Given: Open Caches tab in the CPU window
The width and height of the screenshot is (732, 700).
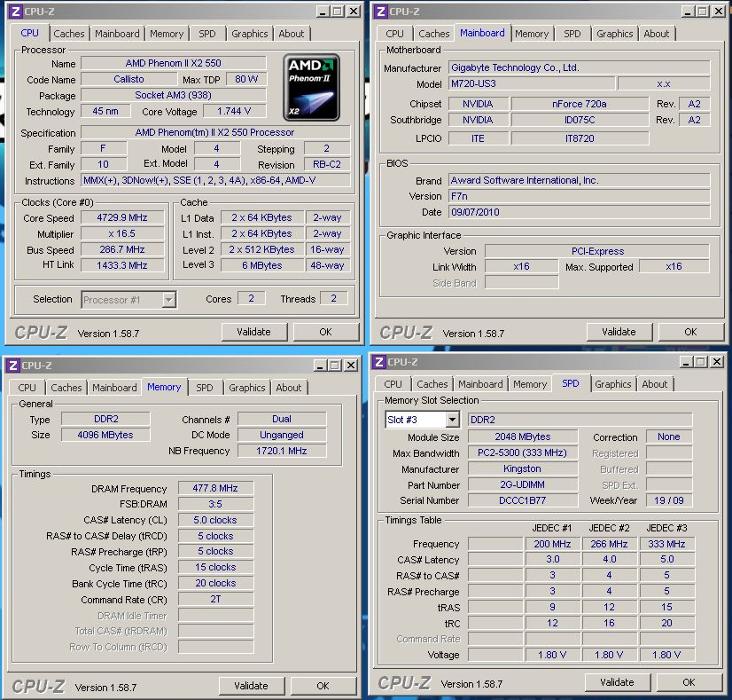Looking at the screenshot, I should pyautogui.click(x=69, y=34).
